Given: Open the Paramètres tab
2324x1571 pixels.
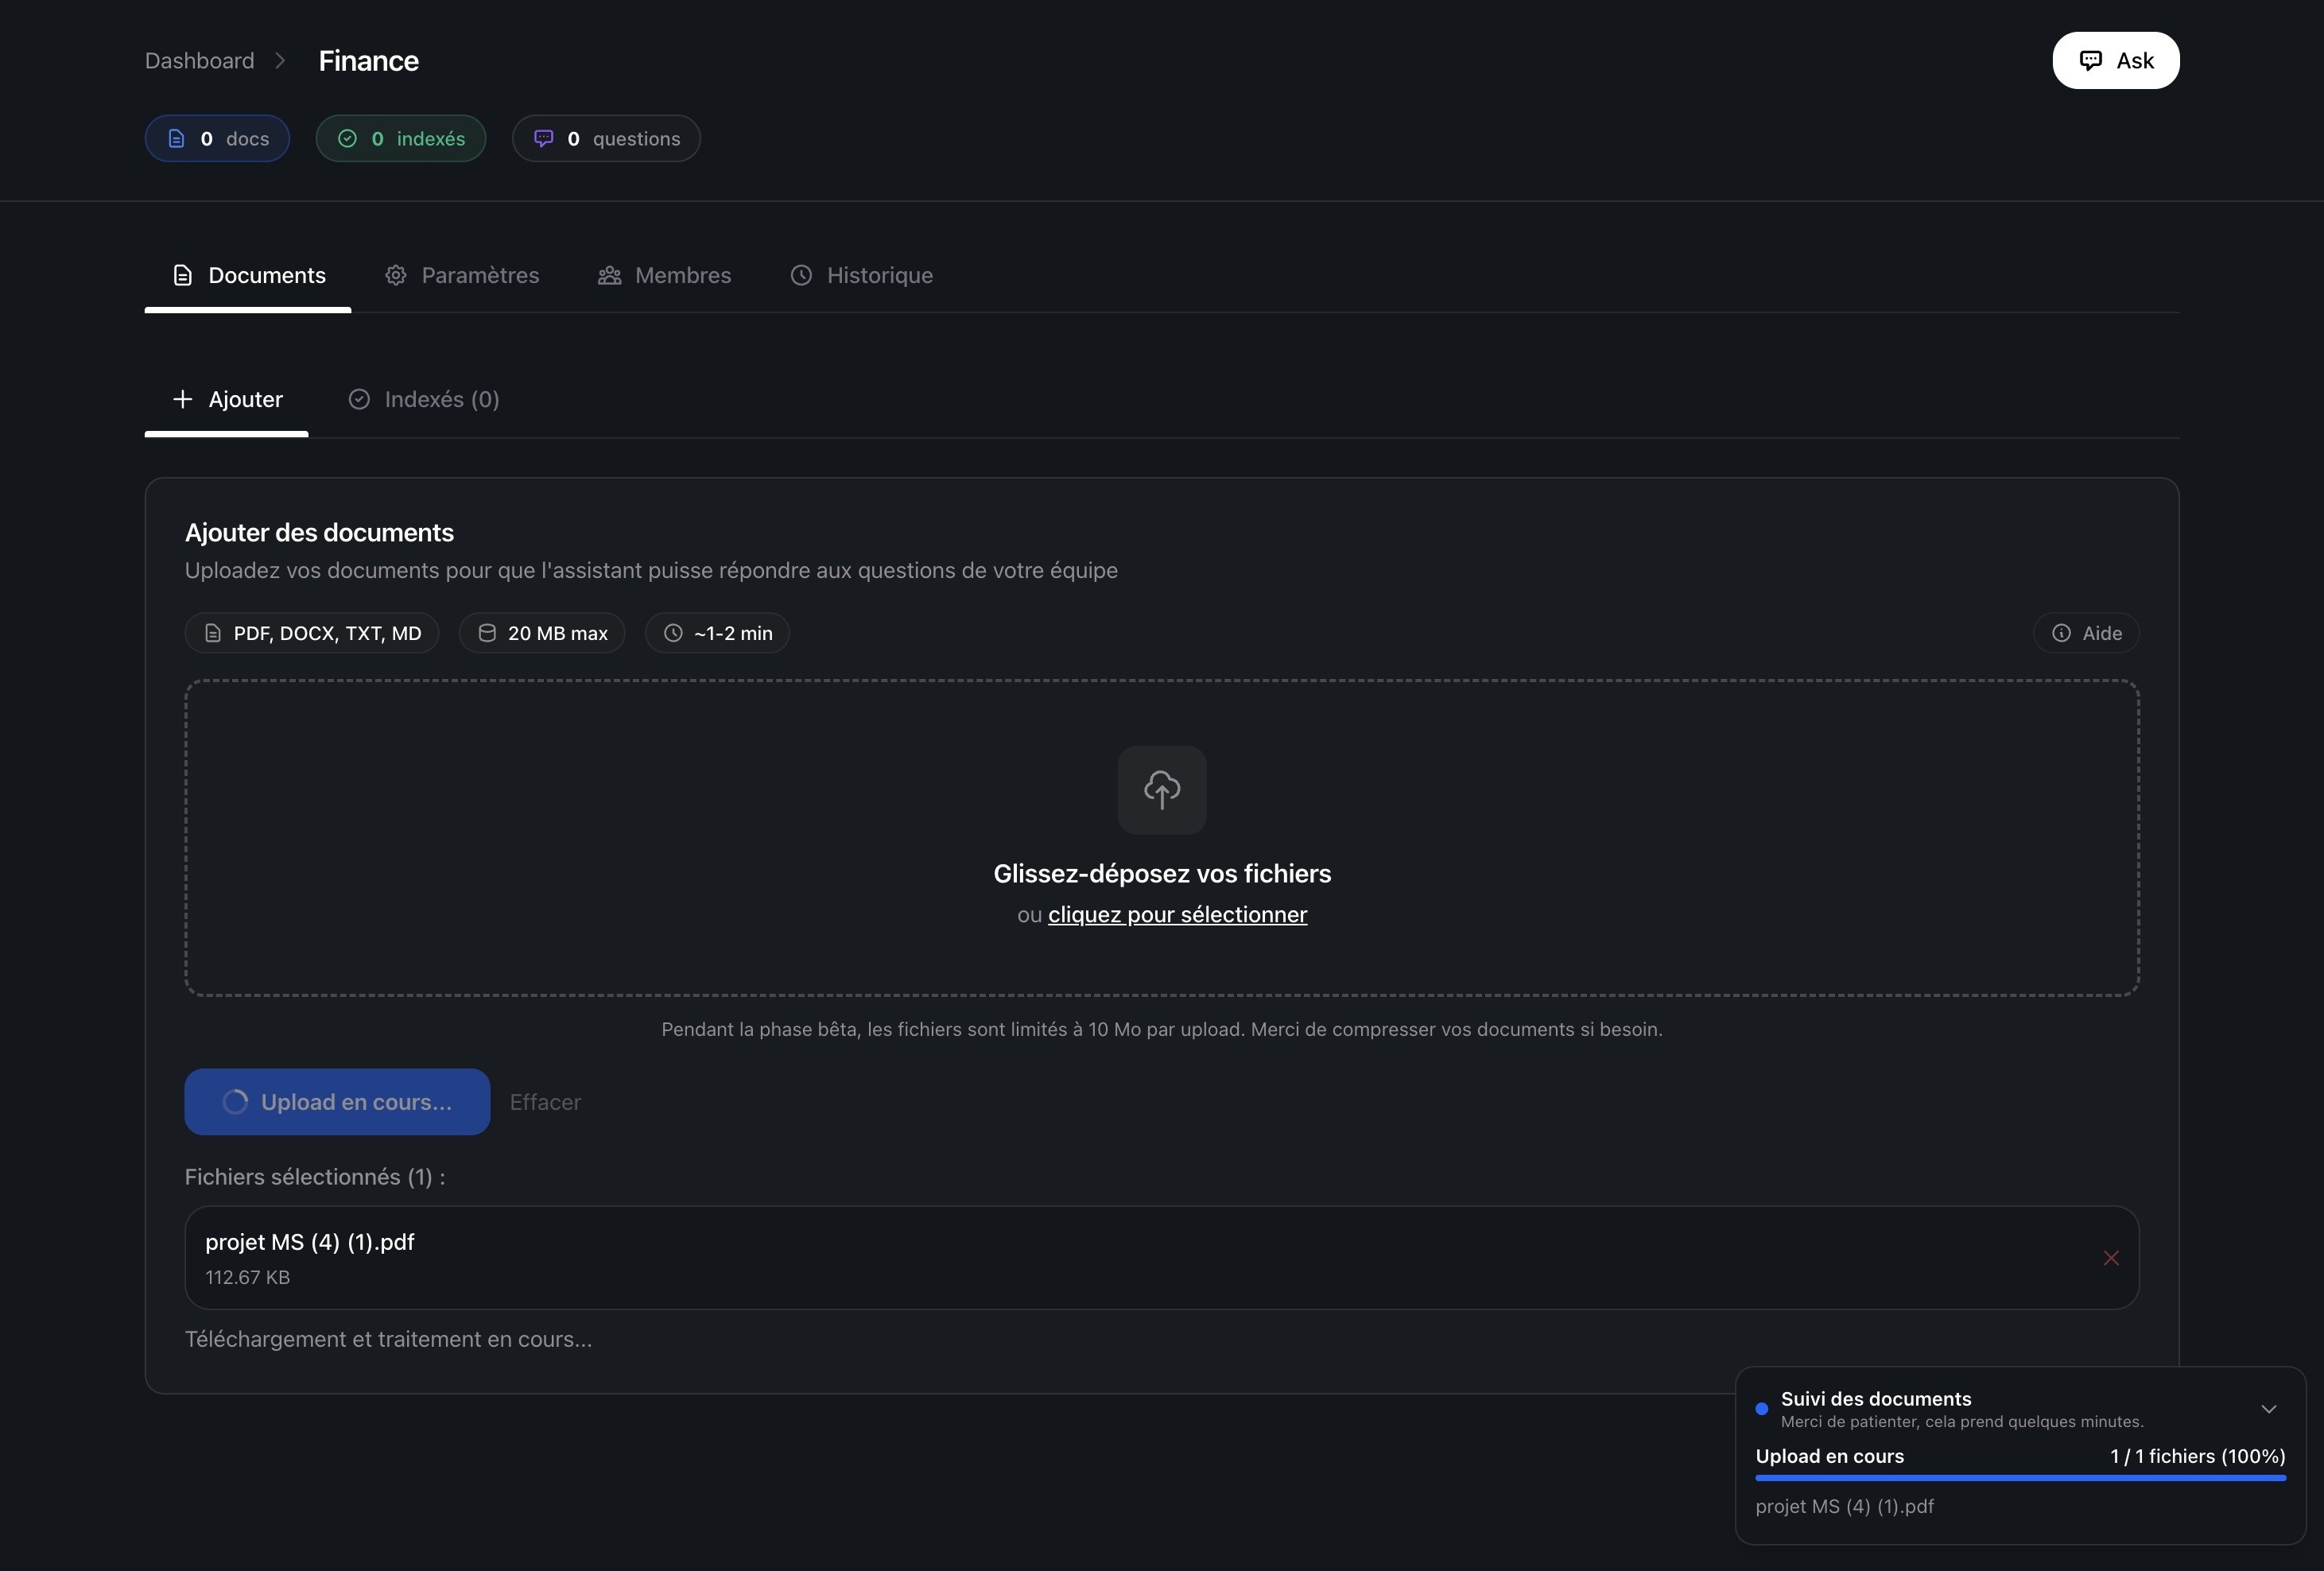Looking at the screenshot, I should [x=462, y=275].
